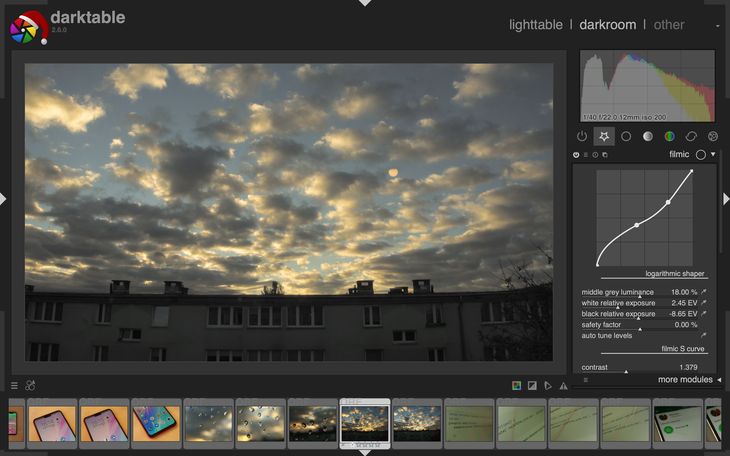Click the histogram display
This screenshot has height=456, width=730.
[647, 86]
